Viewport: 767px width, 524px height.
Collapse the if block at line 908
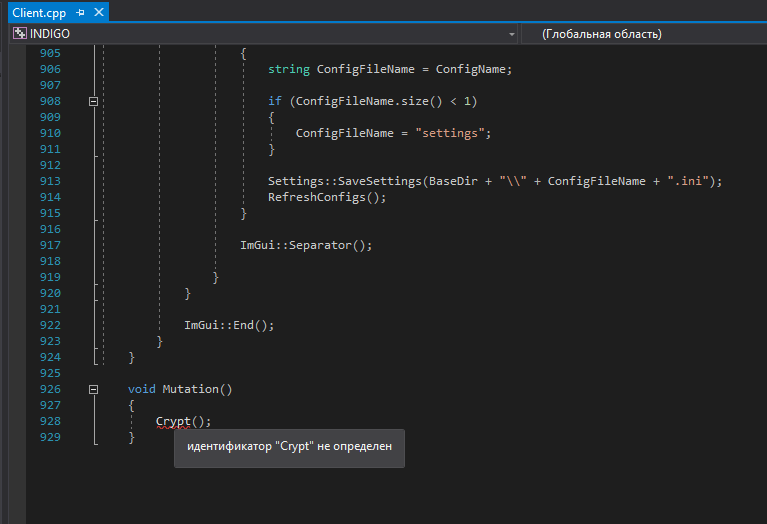(x=94, y=101)
